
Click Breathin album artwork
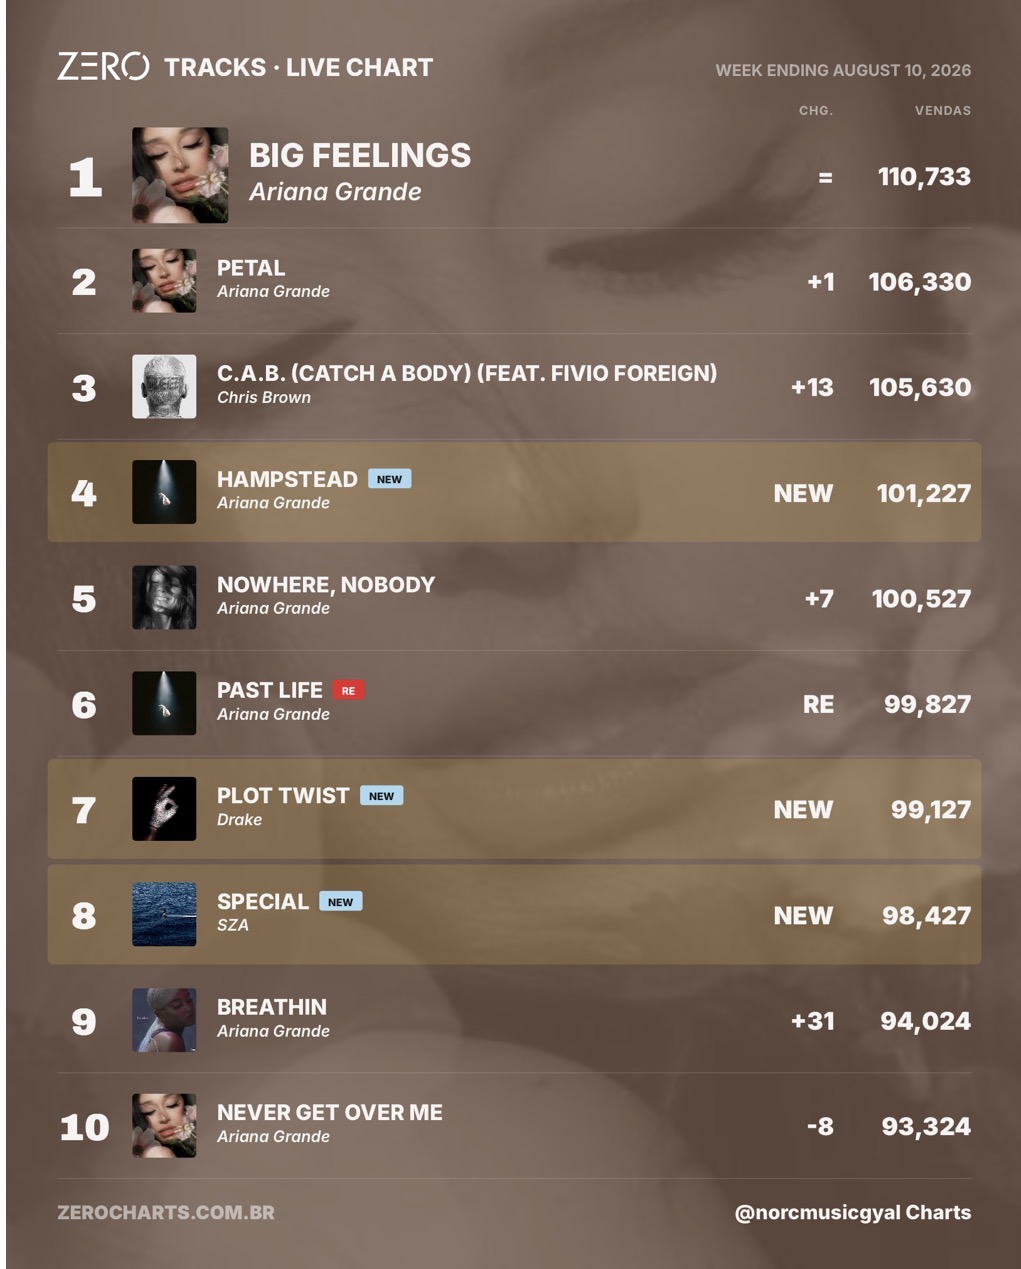[164, 1020]
